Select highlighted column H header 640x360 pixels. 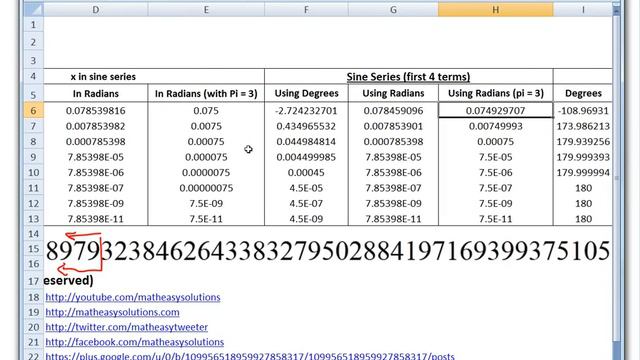496,10
